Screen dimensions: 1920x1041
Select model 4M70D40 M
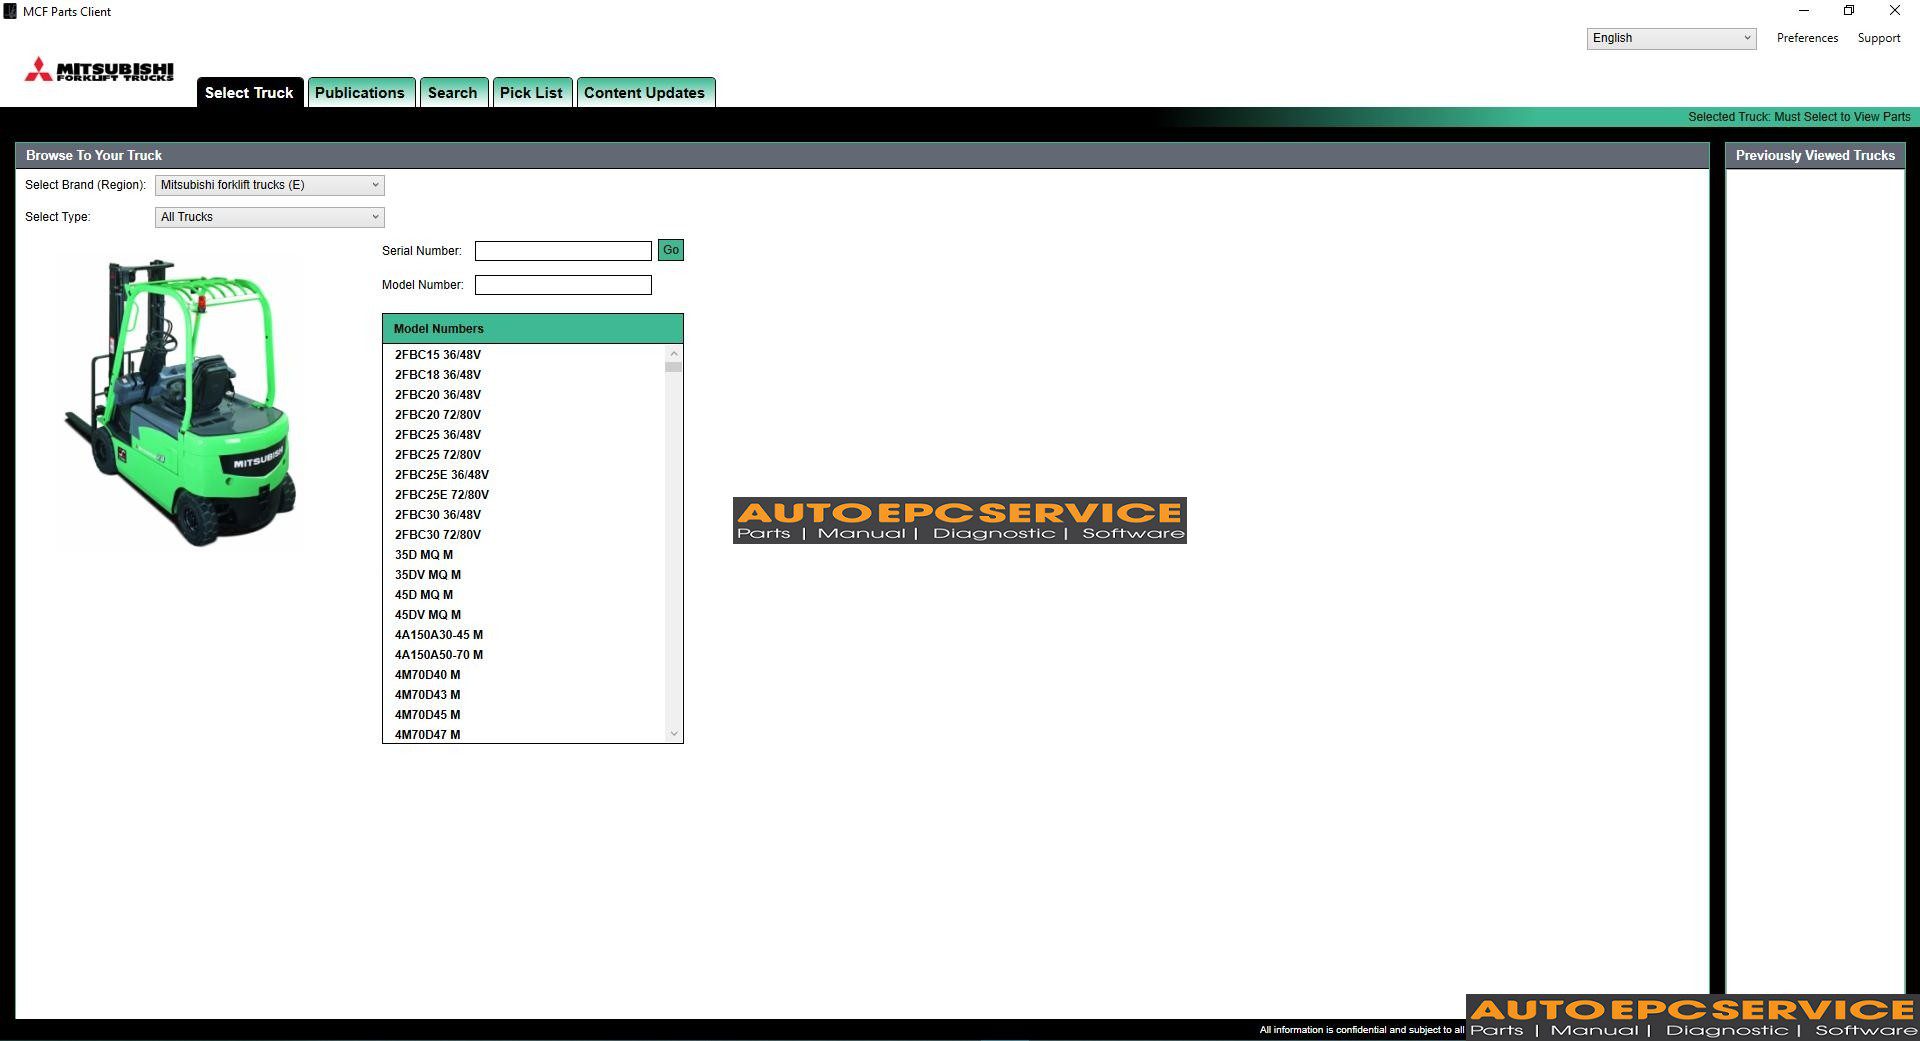524,675
